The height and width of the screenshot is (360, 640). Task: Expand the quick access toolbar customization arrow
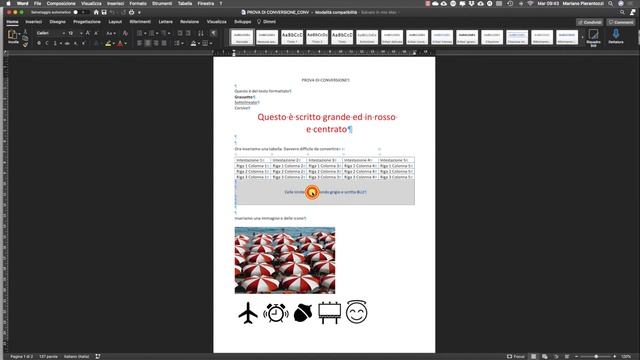pos(139,13)
